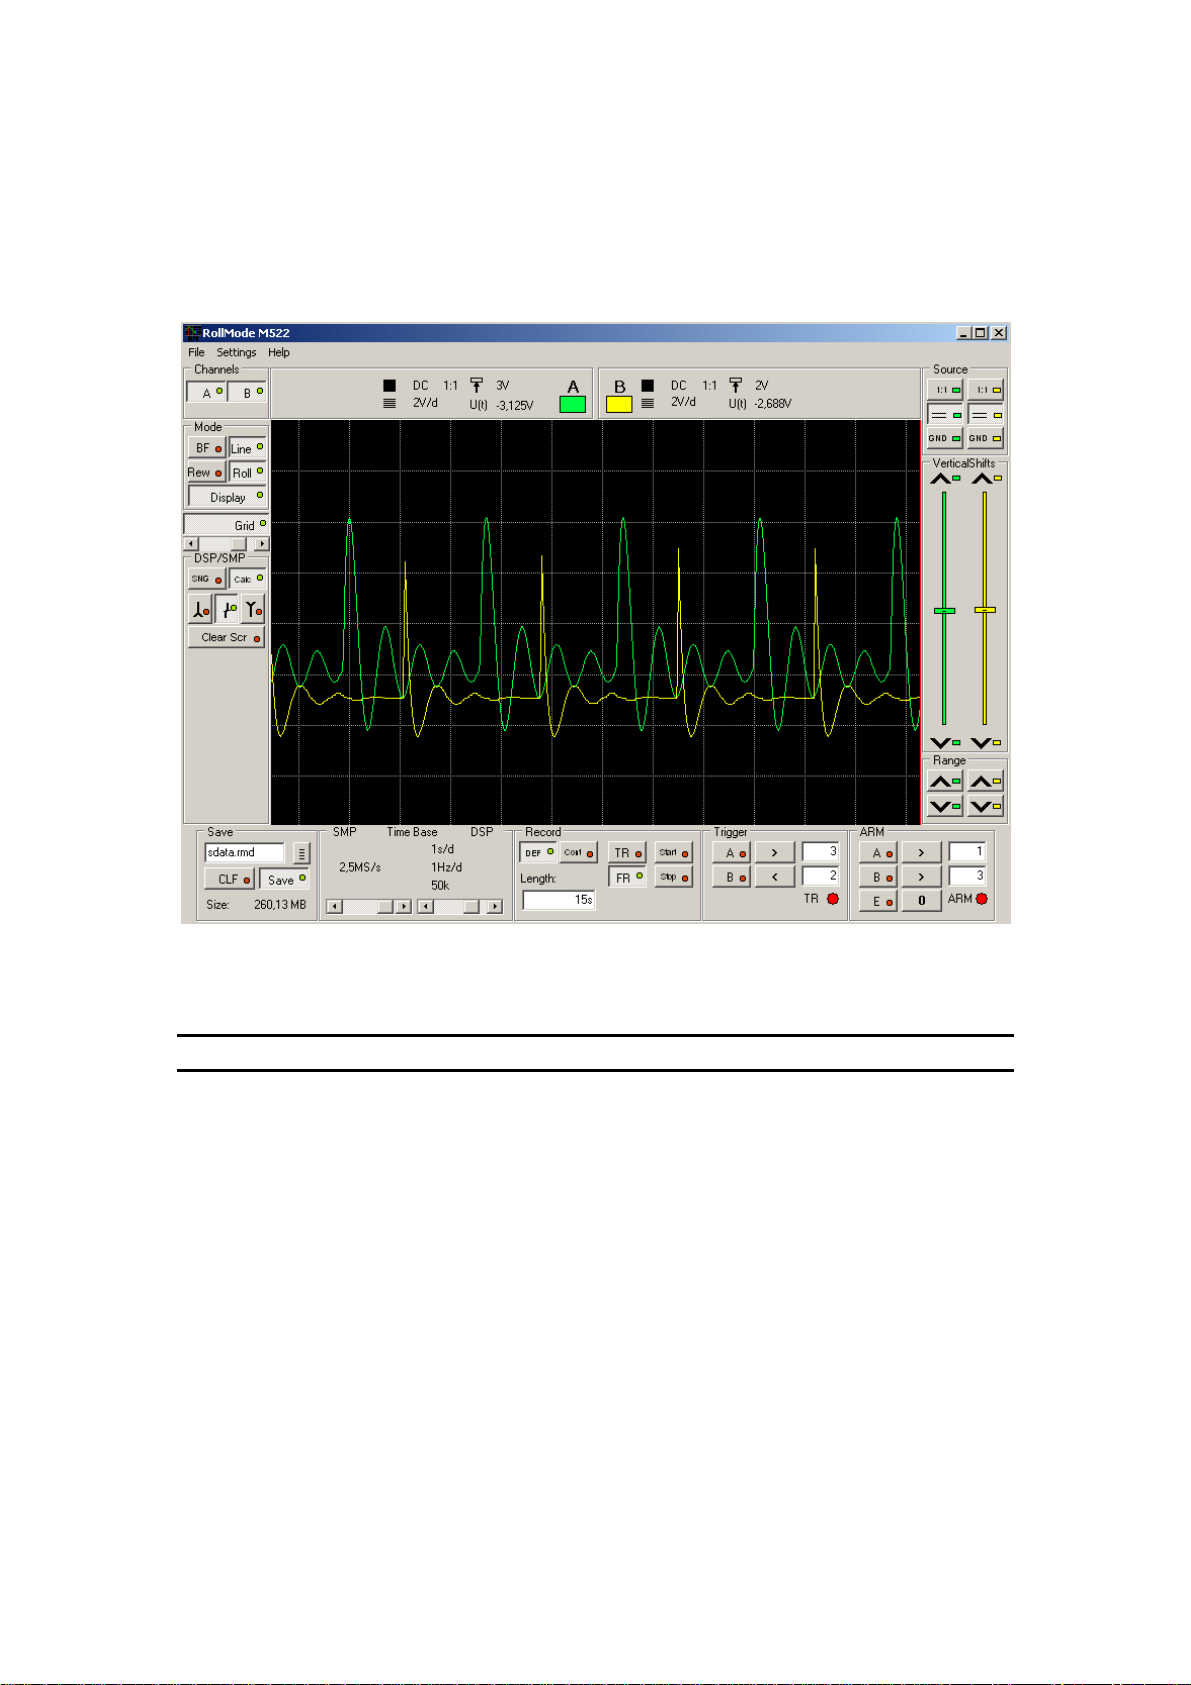Click the yellow channel B color swatch

[x=619, y=404]
